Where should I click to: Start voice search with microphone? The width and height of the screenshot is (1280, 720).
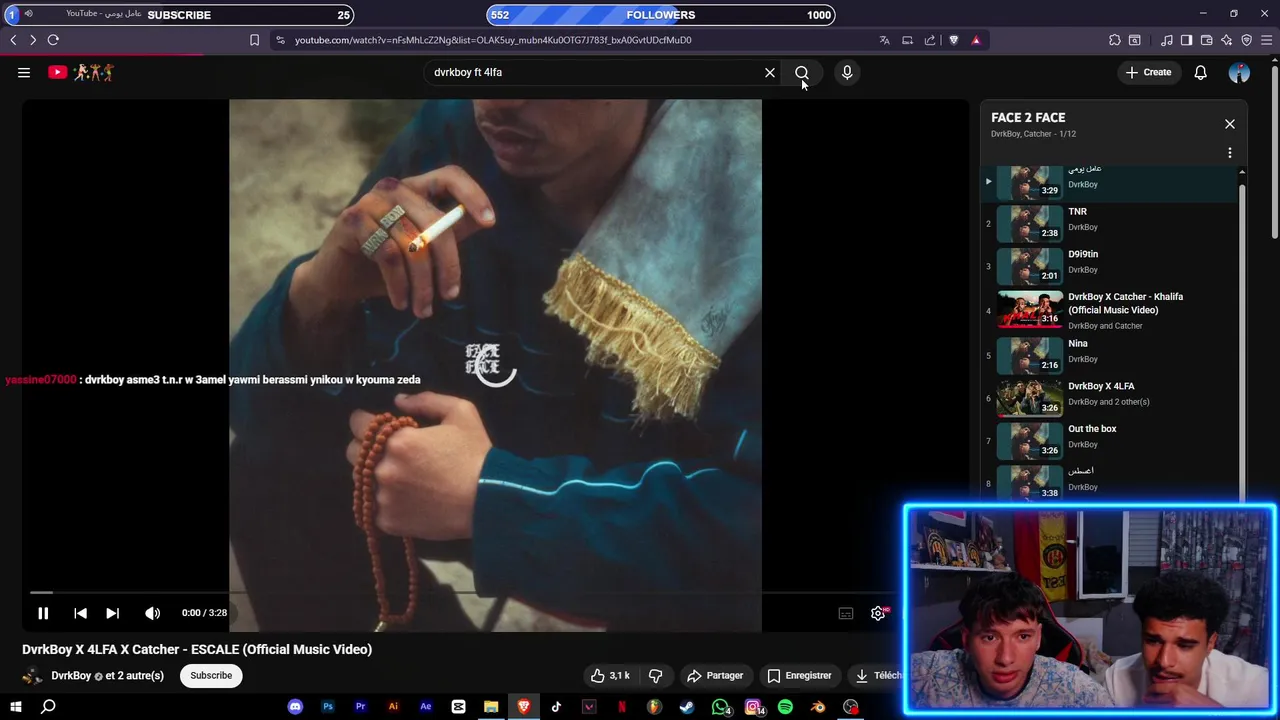click(847, 72)
